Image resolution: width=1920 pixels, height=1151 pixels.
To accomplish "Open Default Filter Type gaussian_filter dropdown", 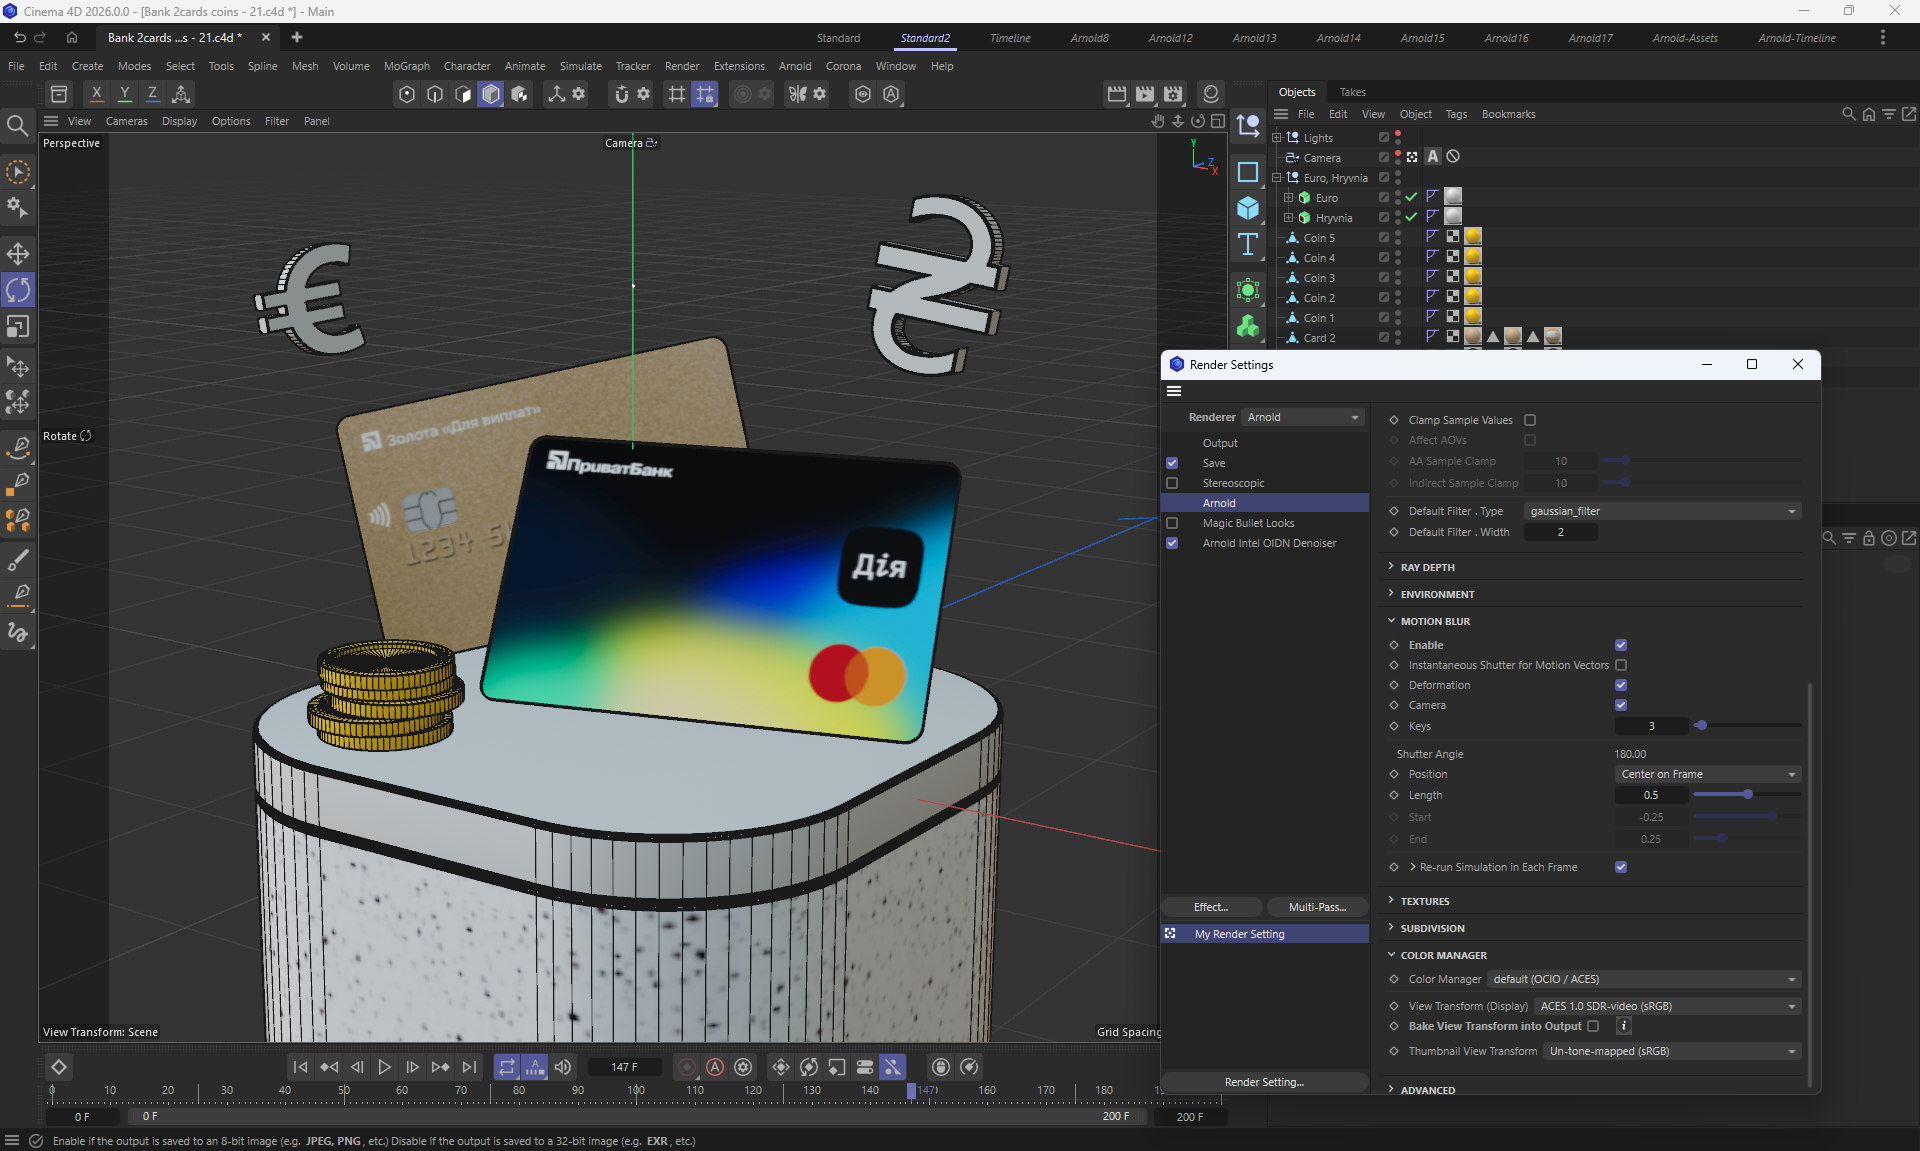I will [x=1662, y=511].
